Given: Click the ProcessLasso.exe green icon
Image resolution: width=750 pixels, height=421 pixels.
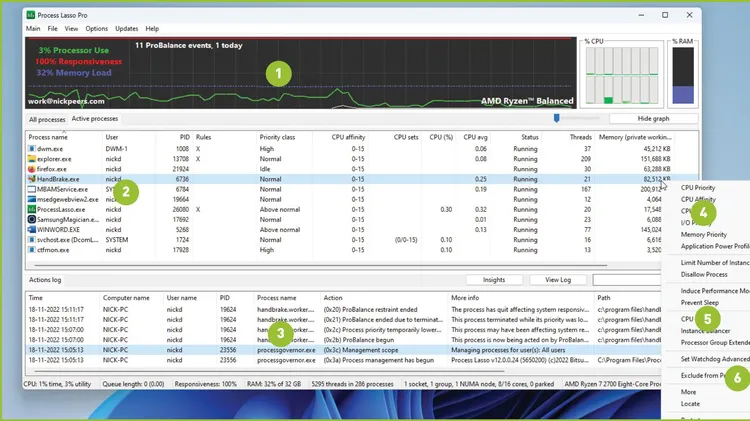Looking at the screenshot, I should pyautogui.click(x=32, y=209).
